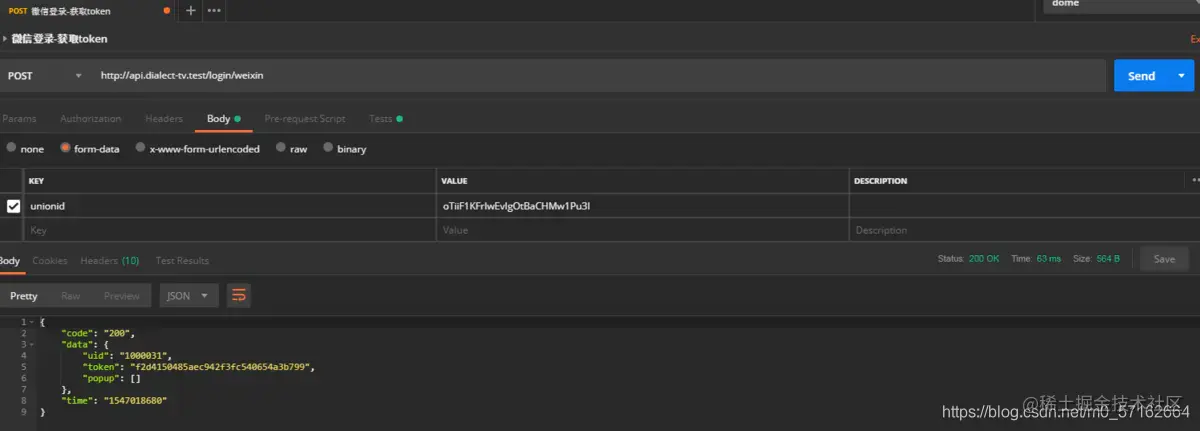Image resolution: width=1200 pixels, height=431 pixels.
Task: Collapse the root JSON object on line 1
Action: pyautogui.click(x=32, y=322)
